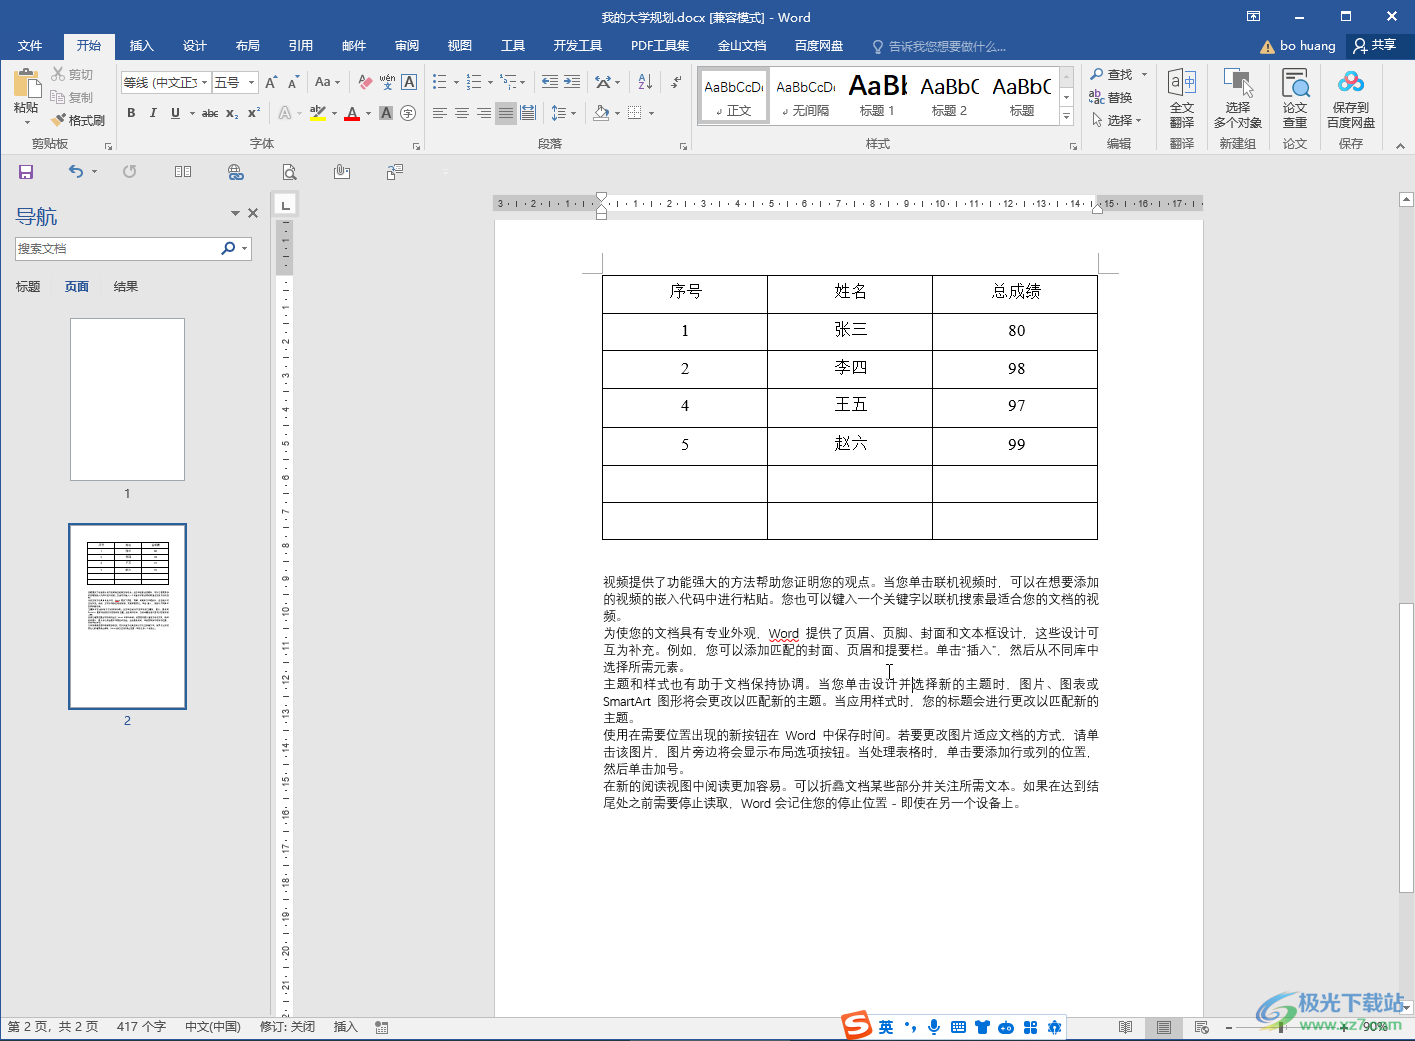Expand the styles gallery more arrow
Image resolution: width=1415 pixels, height=1041 pixels.
pyautogui.click(x=1067, y=117)
